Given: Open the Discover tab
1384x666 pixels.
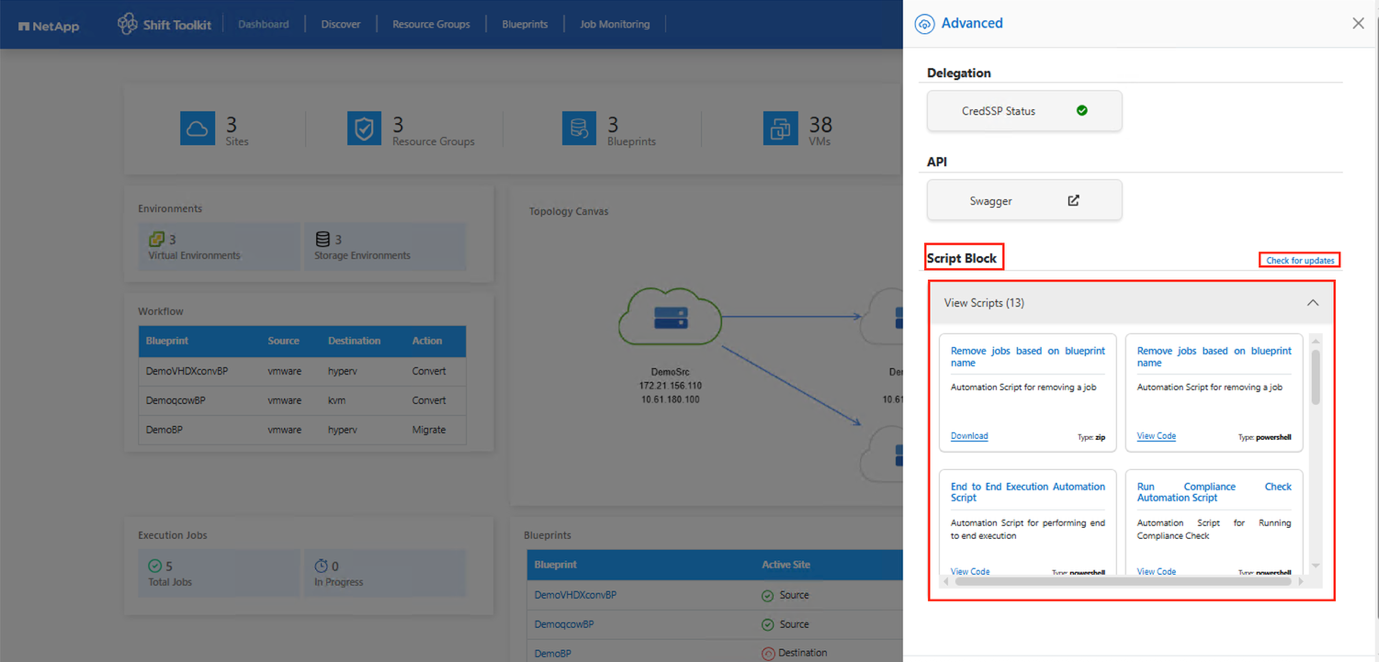Looking at the screenshot, I should coord(340,24).
